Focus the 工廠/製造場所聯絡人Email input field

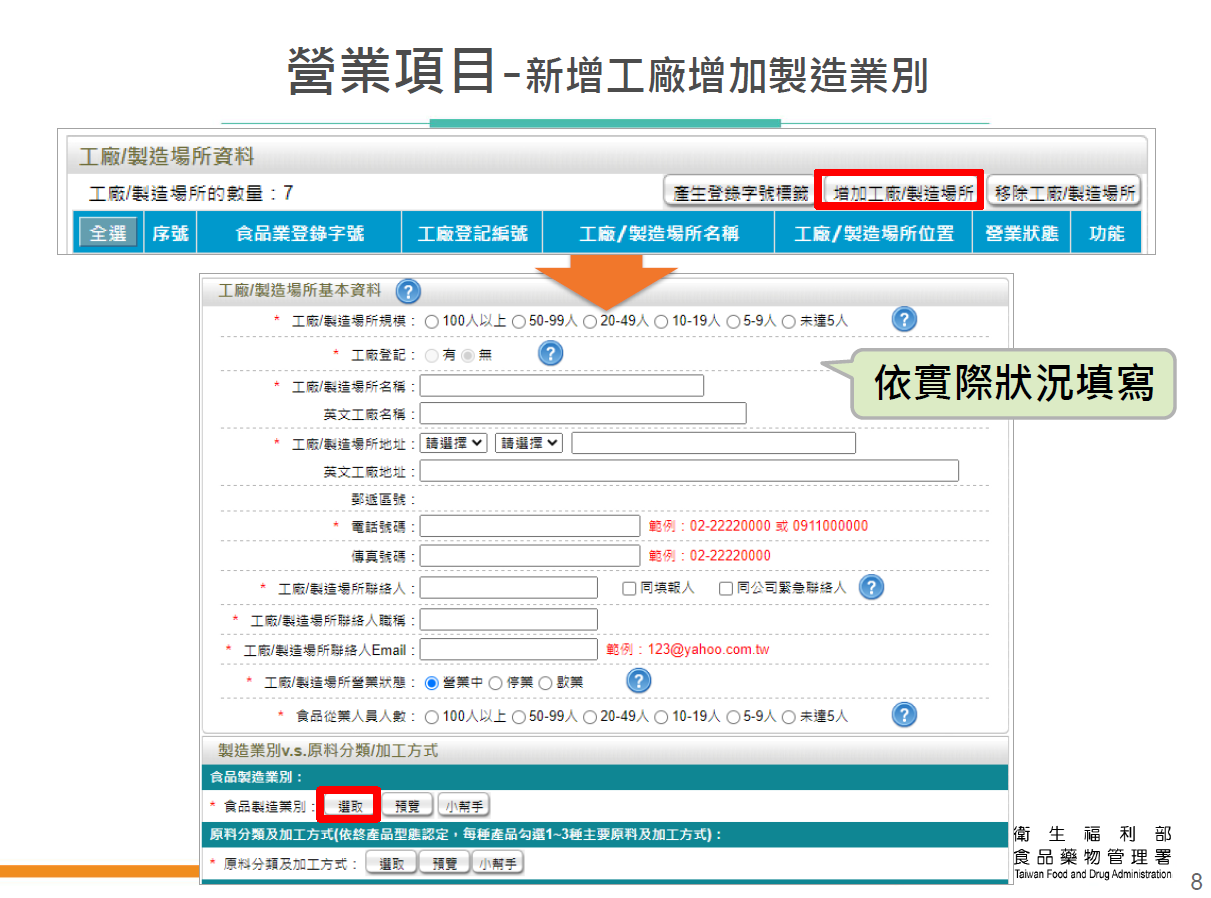pyautogui.click(x=509, y=650)
